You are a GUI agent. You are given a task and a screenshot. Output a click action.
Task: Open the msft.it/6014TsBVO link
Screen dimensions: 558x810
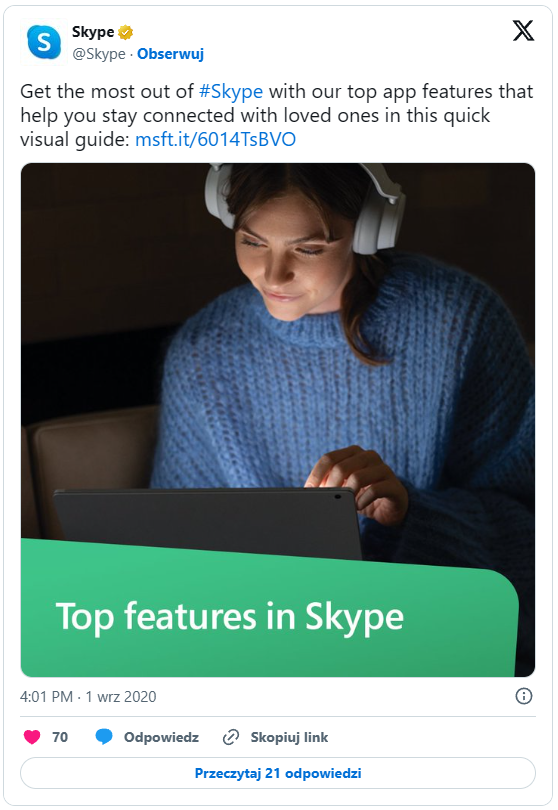click(x=215, y=139)
